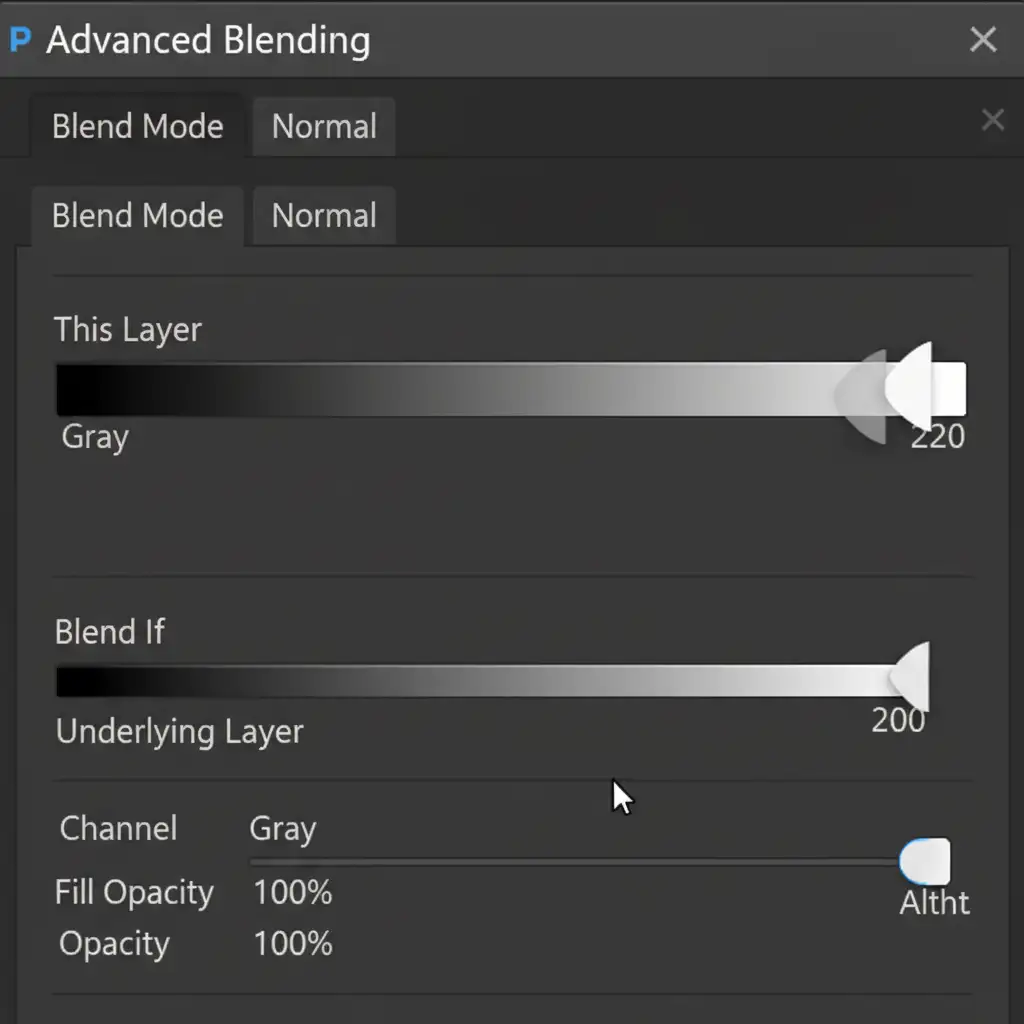Click the Altht label
1024x1024 pixels.
934,903
